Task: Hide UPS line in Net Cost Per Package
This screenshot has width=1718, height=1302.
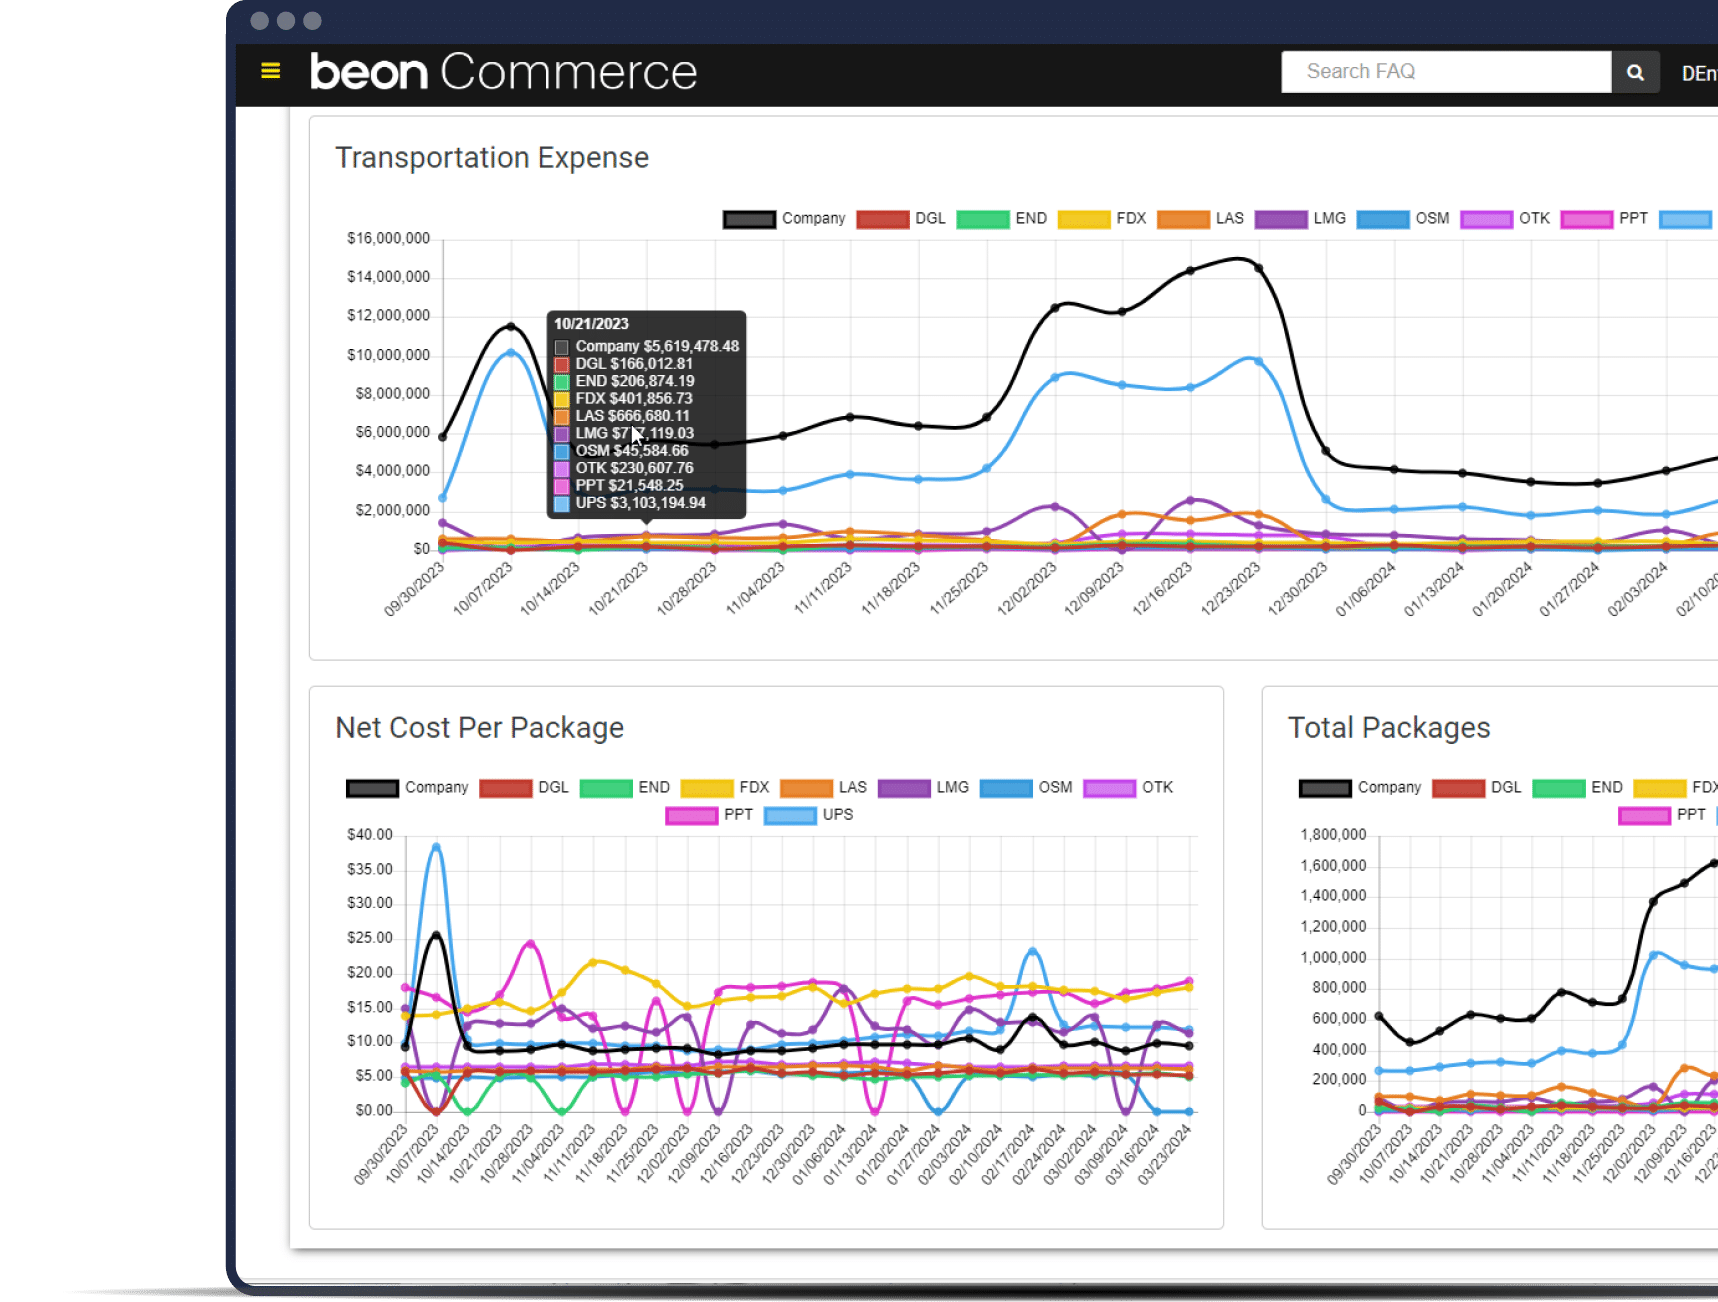Action: 809,815
